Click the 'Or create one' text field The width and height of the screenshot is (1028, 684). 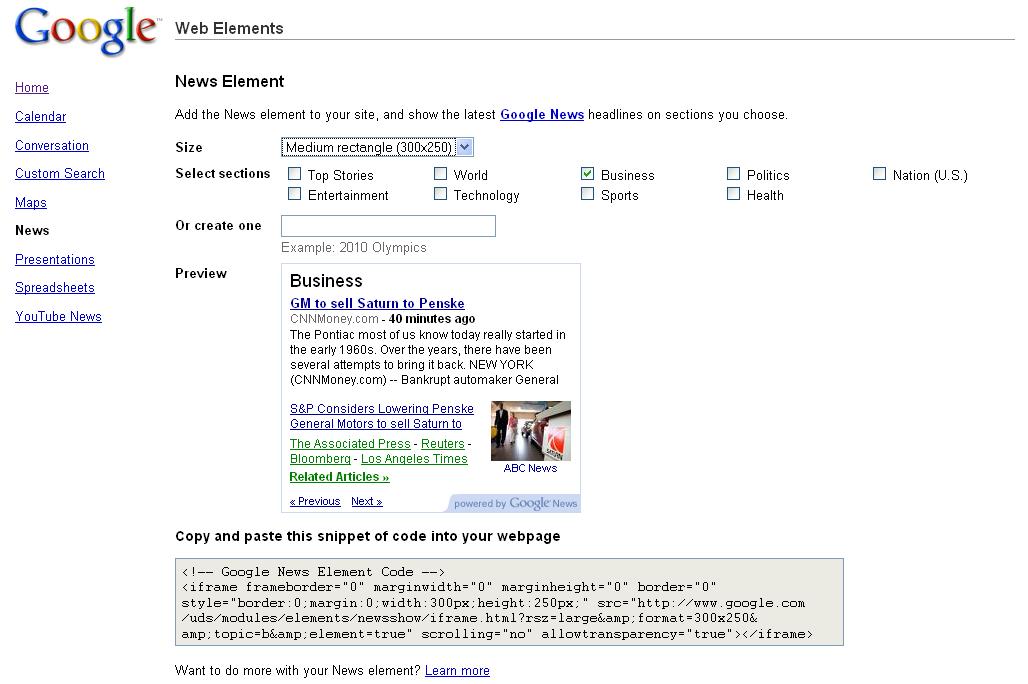[388, 226]
